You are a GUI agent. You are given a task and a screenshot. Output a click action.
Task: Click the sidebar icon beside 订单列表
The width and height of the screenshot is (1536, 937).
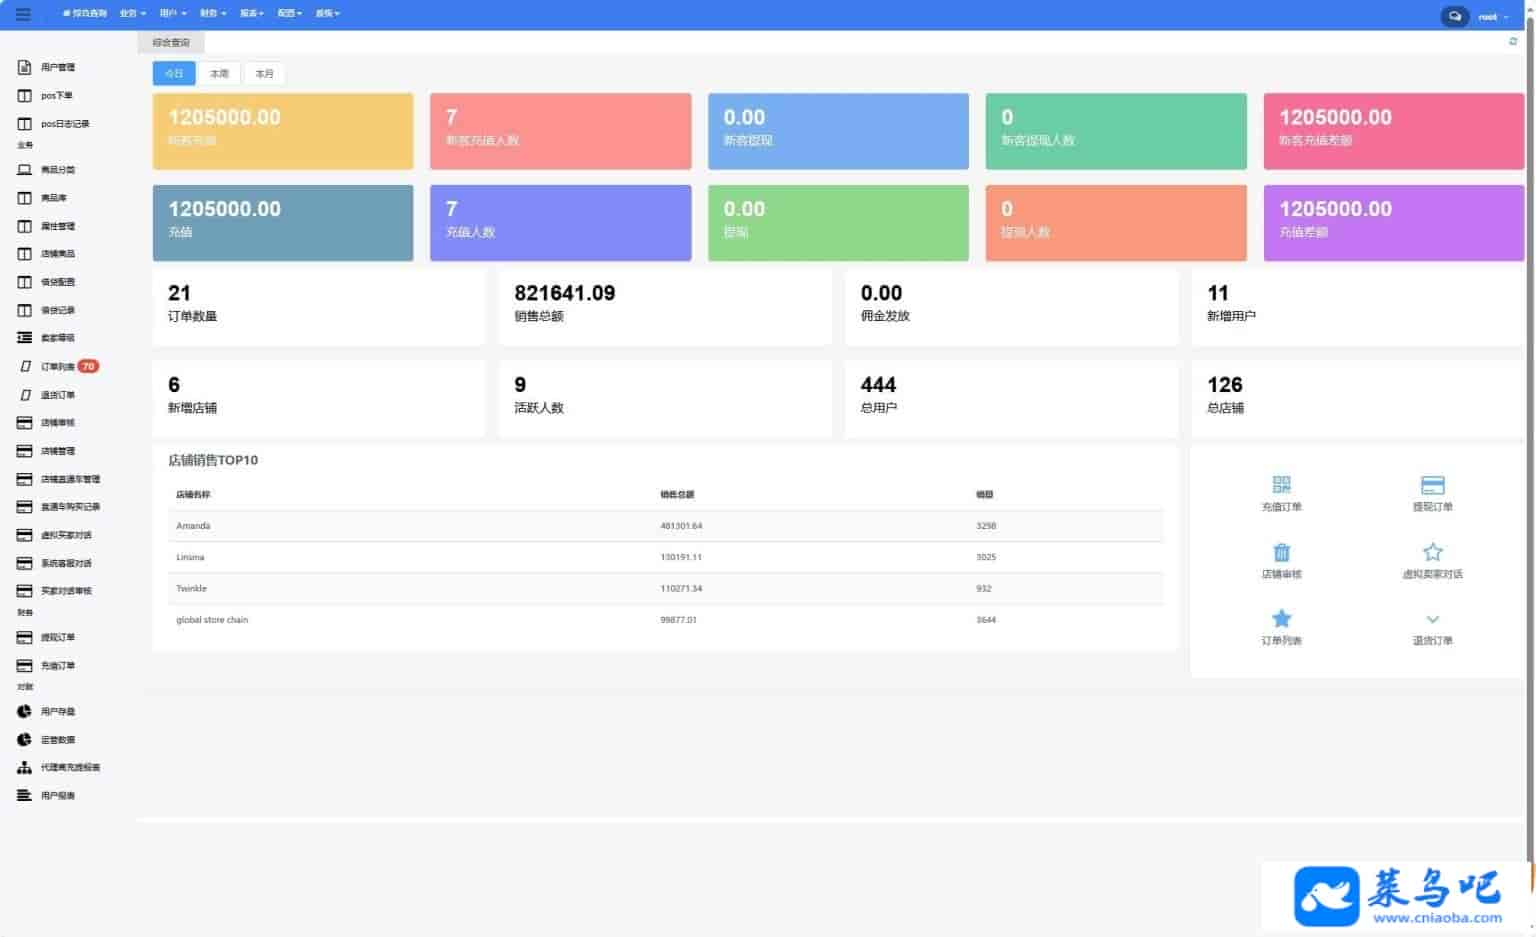click(26, 367)
